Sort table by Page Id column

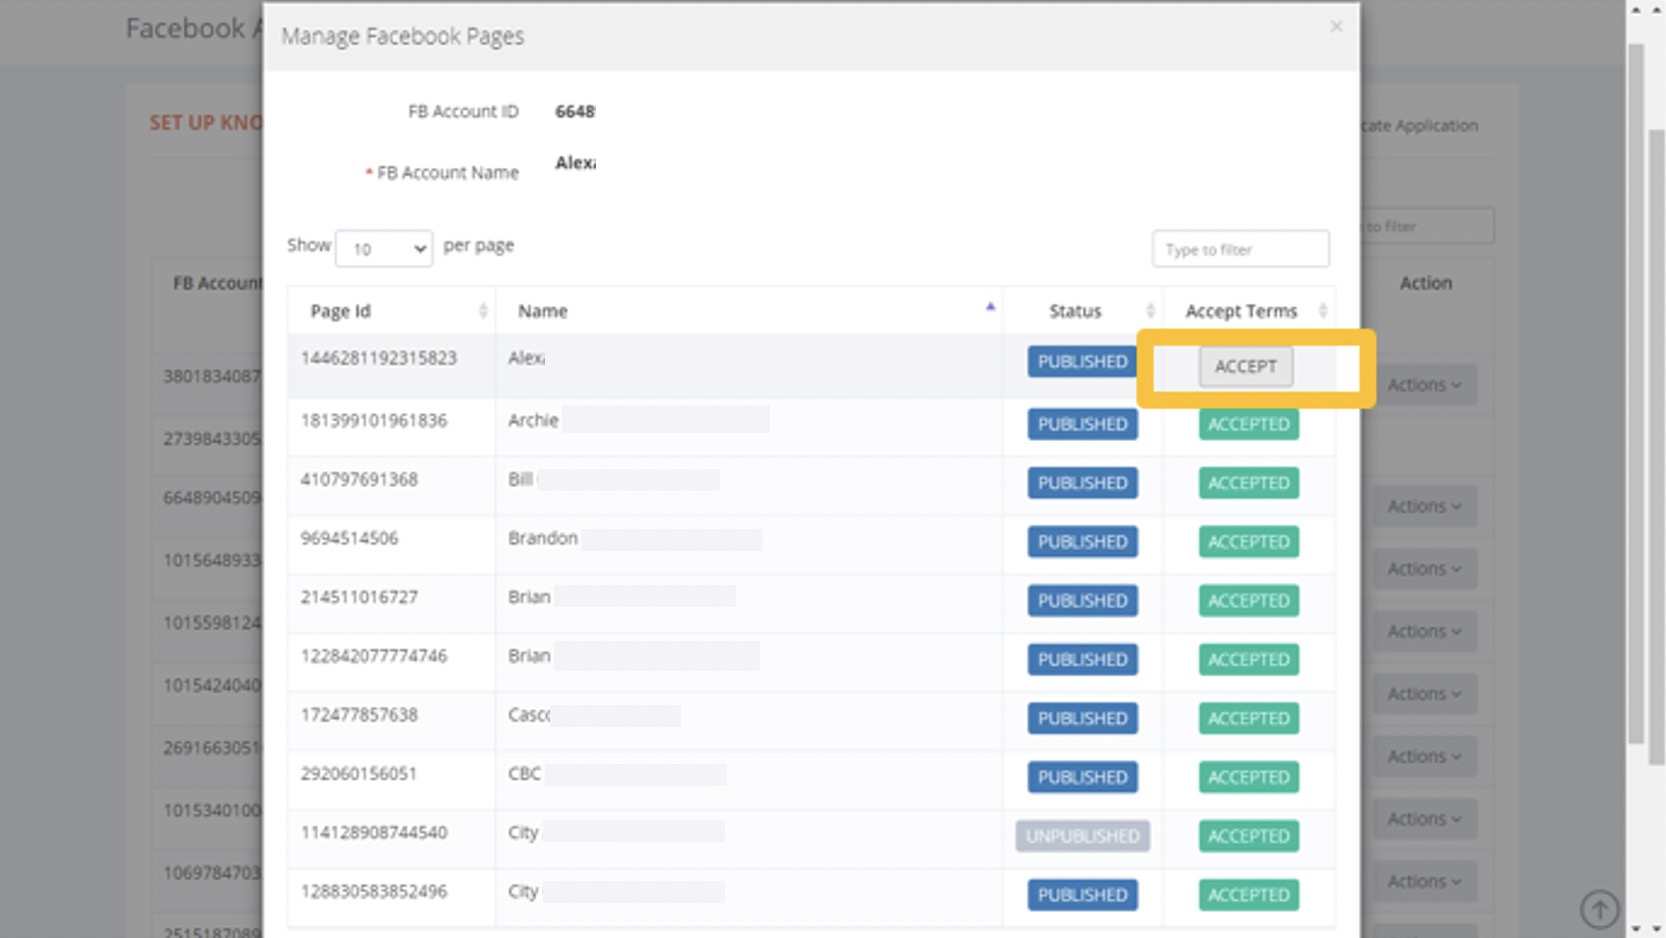click(482, 311)
